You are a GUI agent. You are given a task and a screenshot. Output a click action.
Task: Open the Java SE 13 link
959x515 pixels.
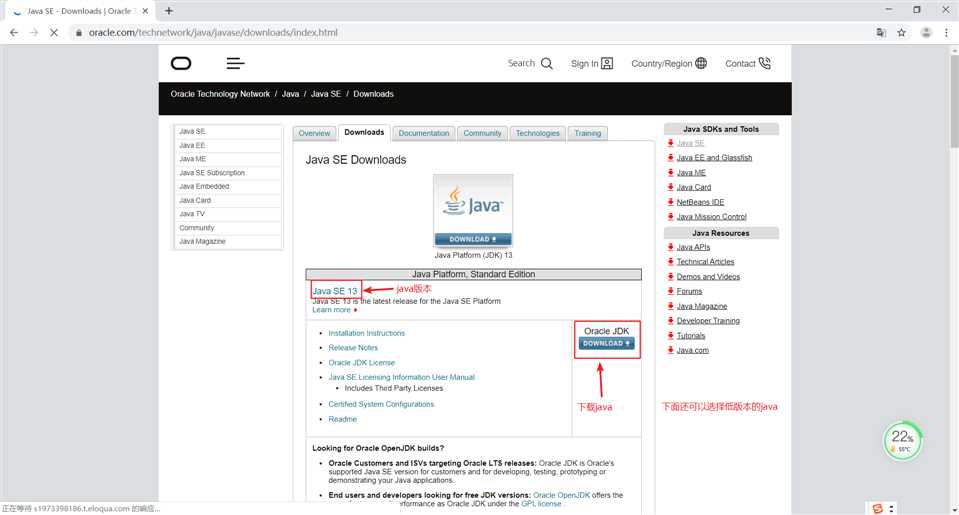335,291
